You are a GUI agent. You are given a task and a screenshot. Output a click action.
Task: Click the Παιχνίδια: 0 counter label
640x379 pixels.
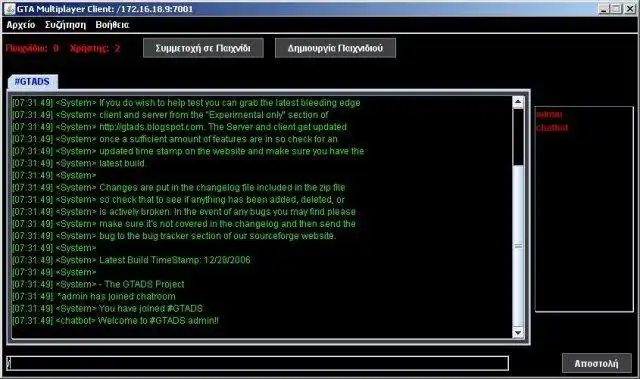coord(32,48)
